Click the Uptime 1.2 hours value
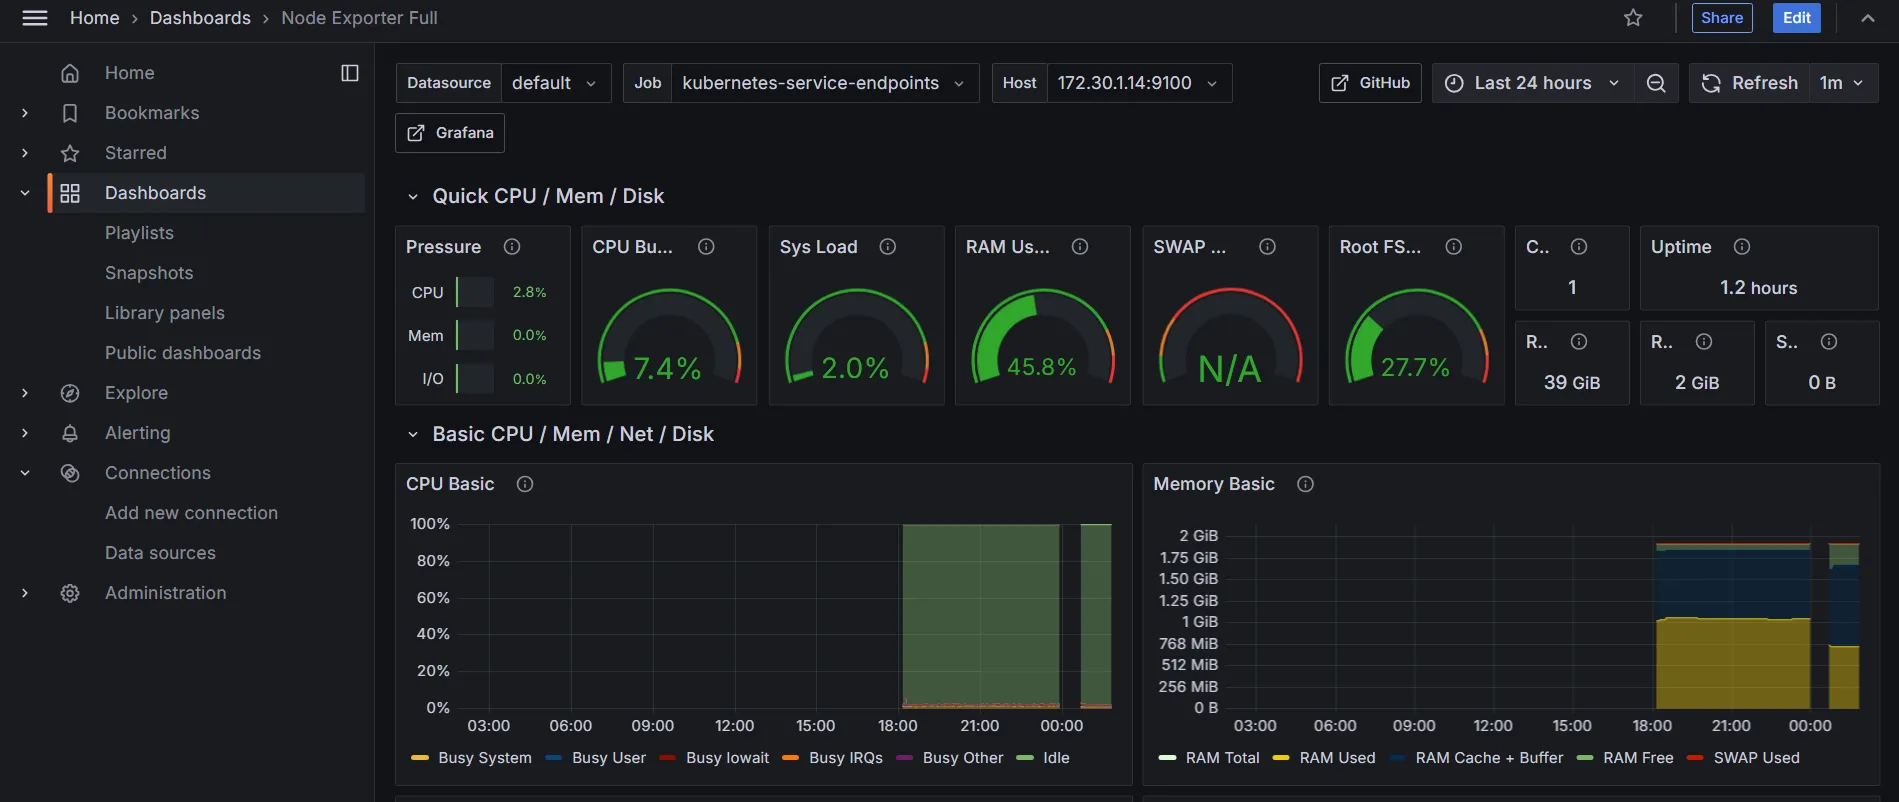The image size is (1899, 802). (x=1759, y=288)
